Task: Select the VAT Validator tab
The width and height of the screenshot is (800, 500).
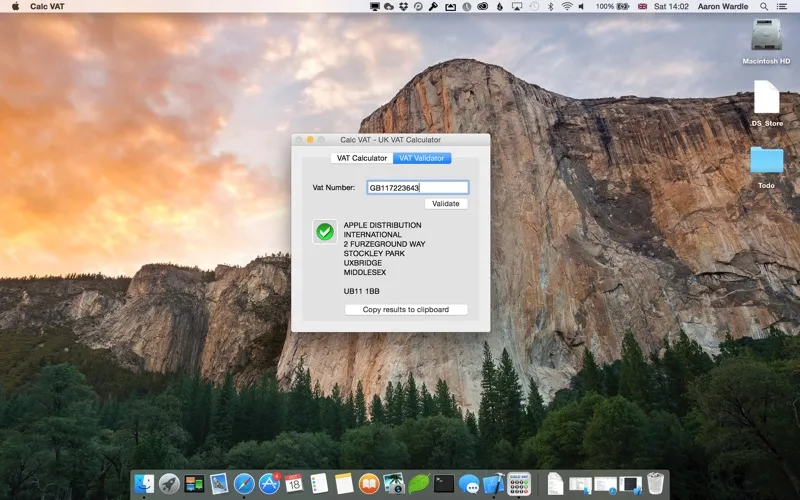Action: [422, 158]
